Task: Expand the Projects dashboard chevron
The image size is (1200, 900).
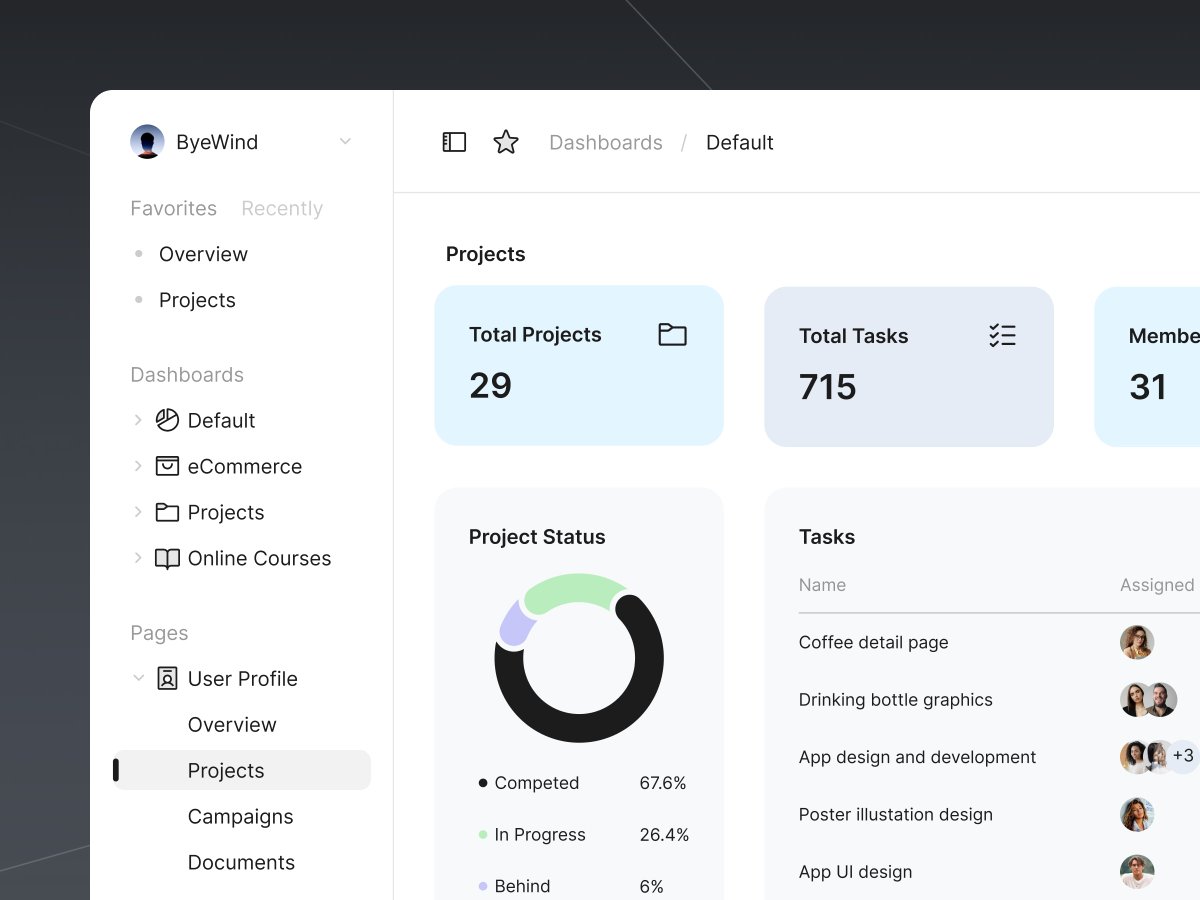Action: 138,512
